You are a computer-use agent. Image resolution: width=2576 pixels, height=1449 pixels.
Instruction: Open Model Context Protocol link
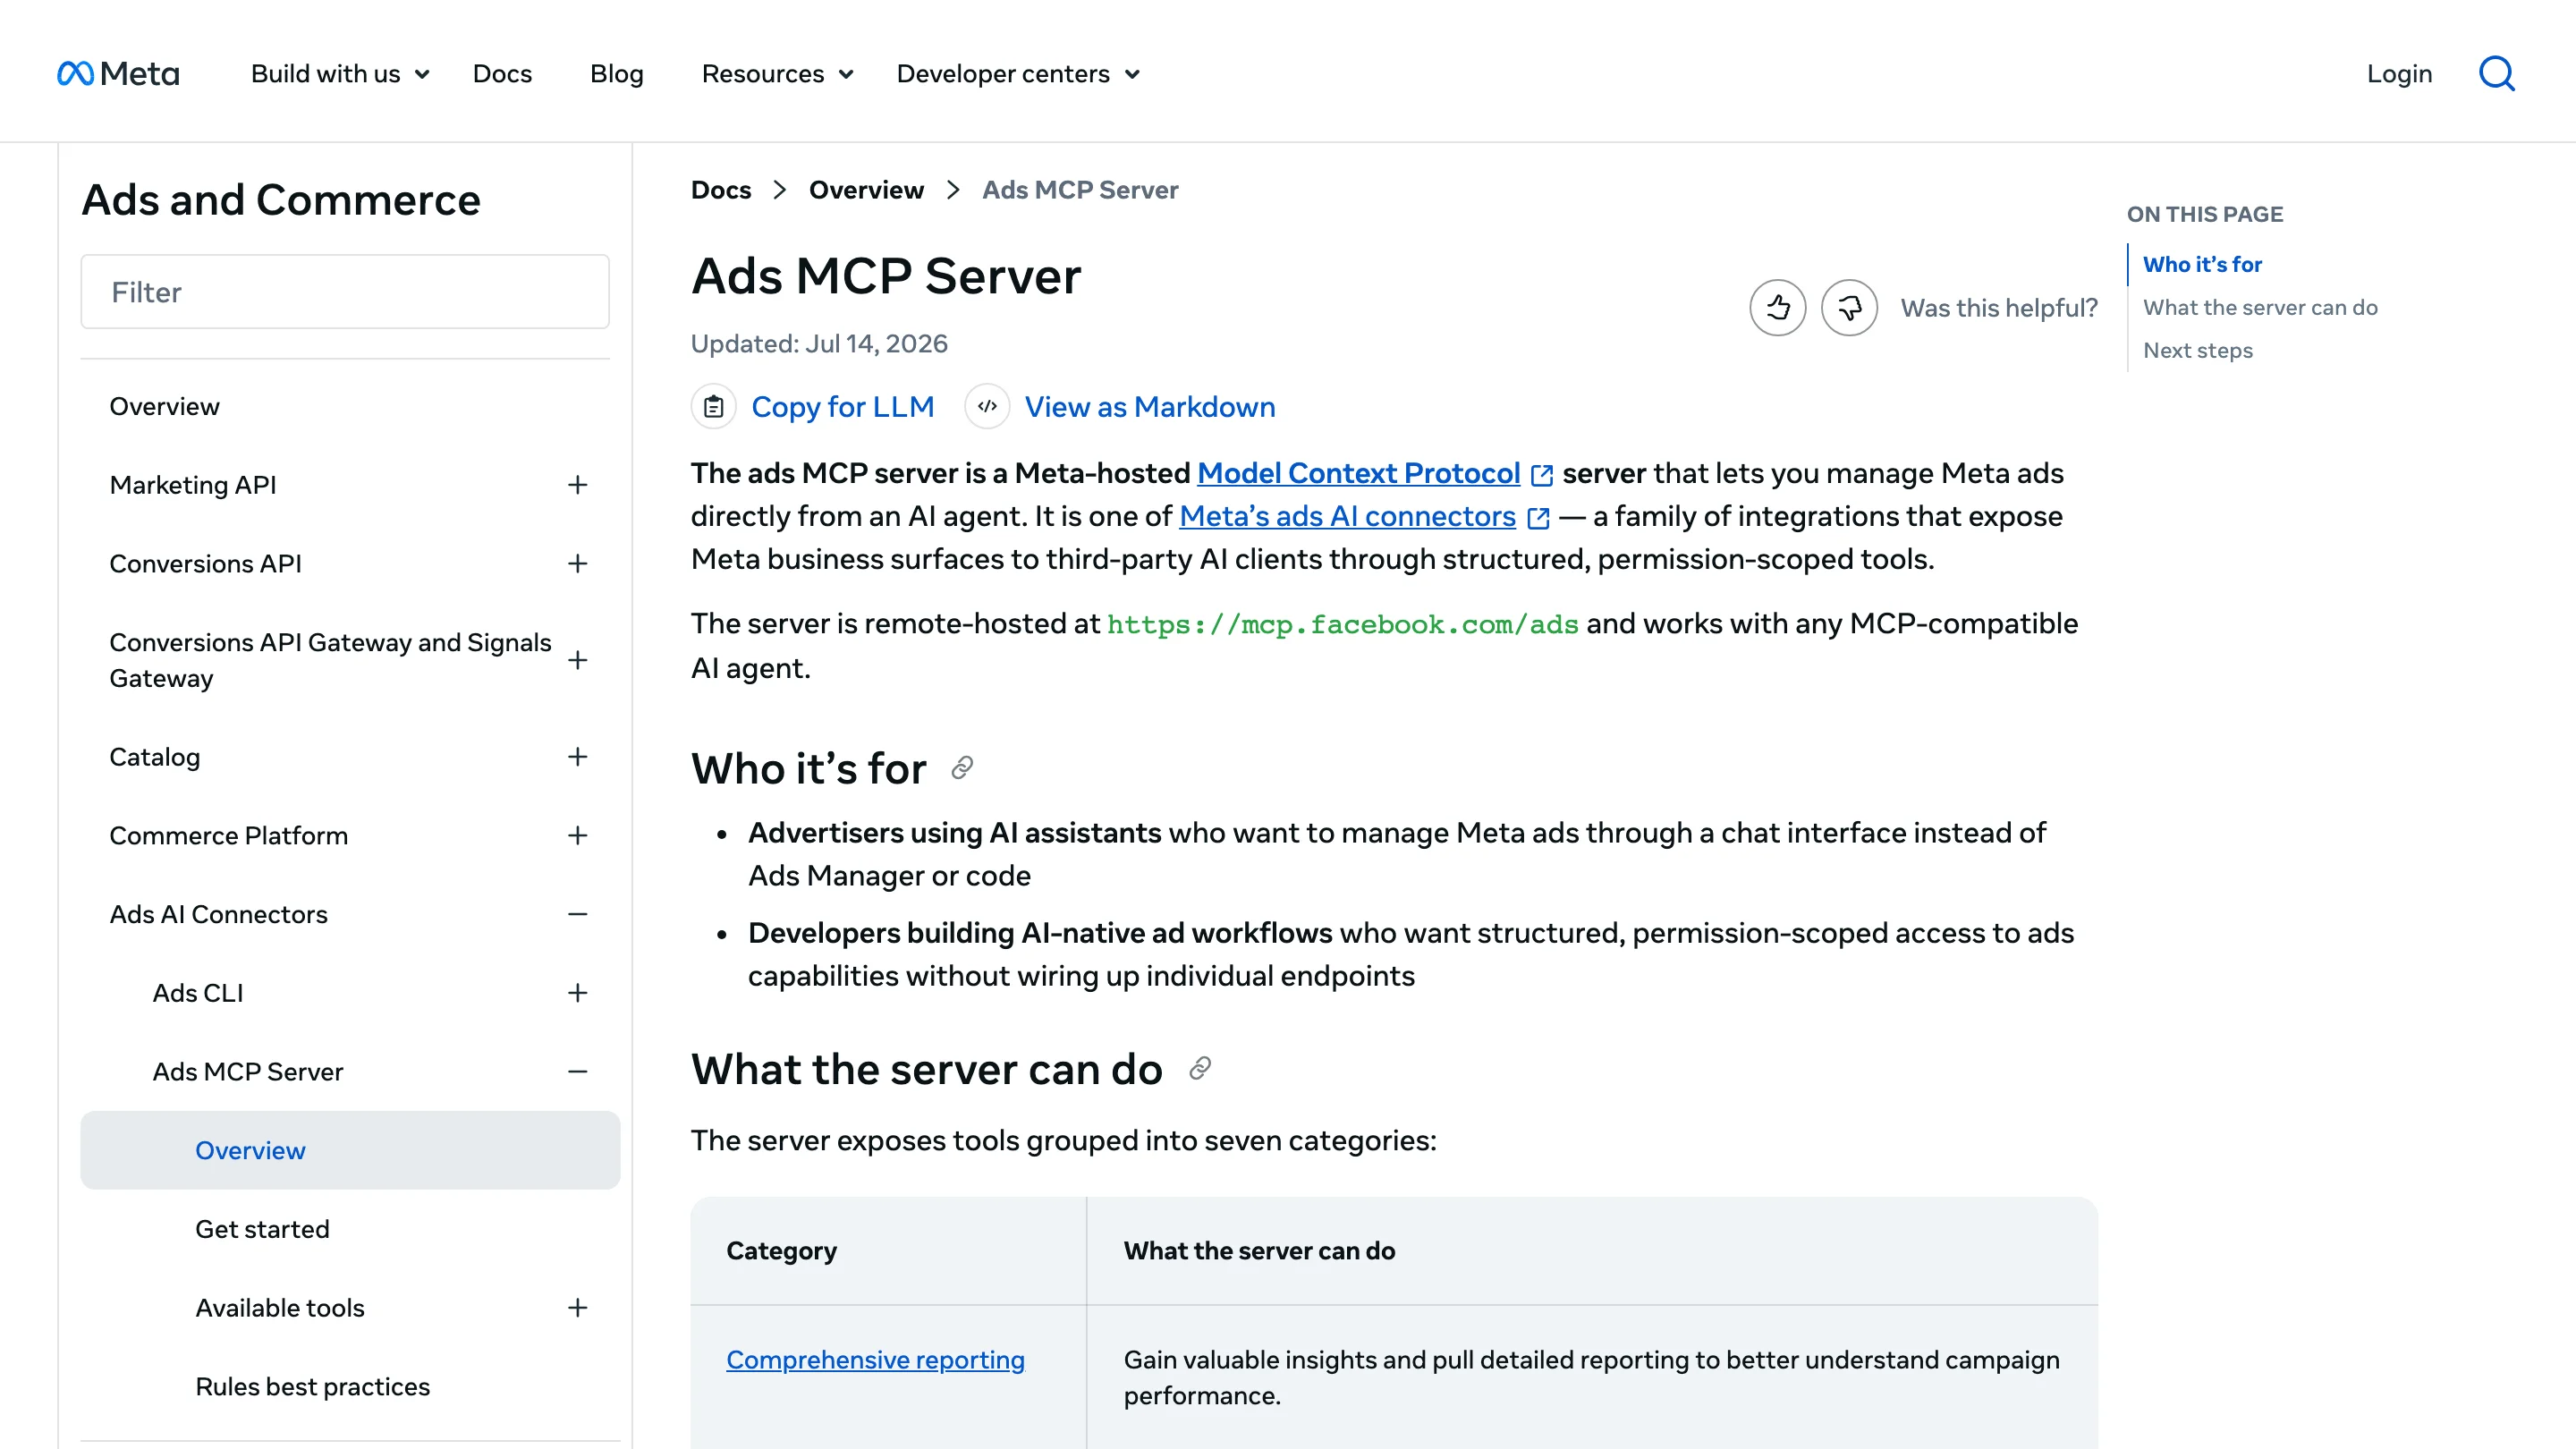click(1358, 473)
